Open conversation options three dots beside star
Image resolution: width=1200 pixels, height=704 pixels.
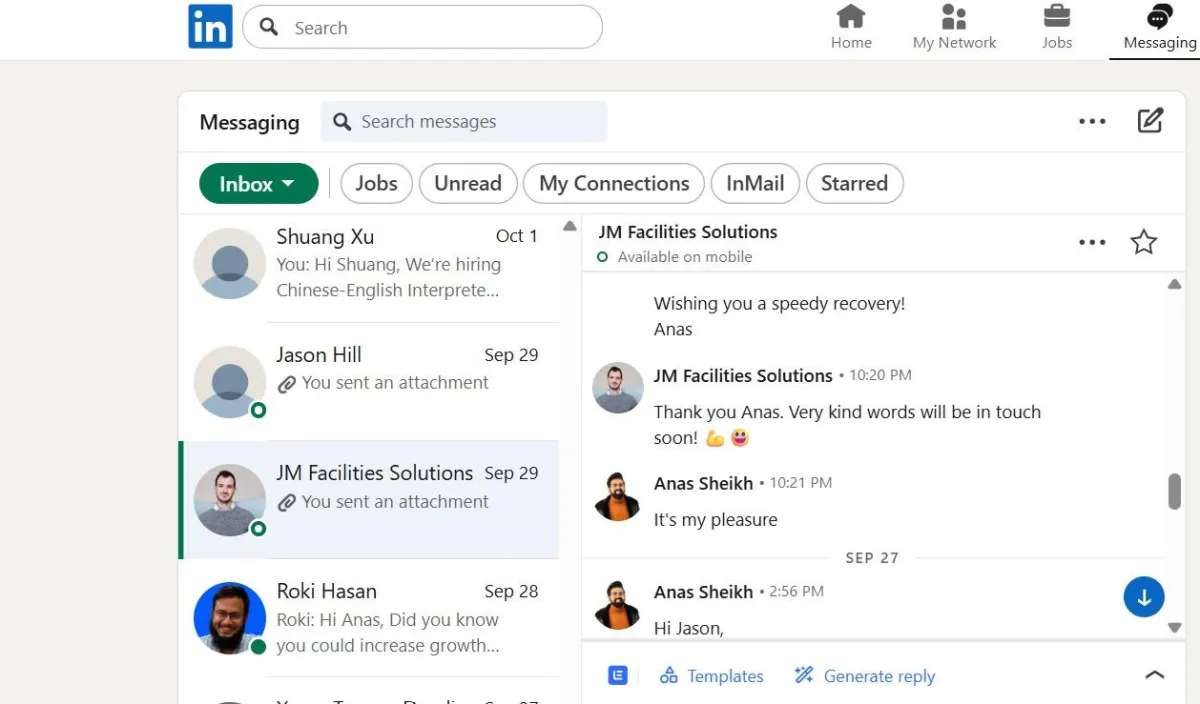coord(1092,242)
